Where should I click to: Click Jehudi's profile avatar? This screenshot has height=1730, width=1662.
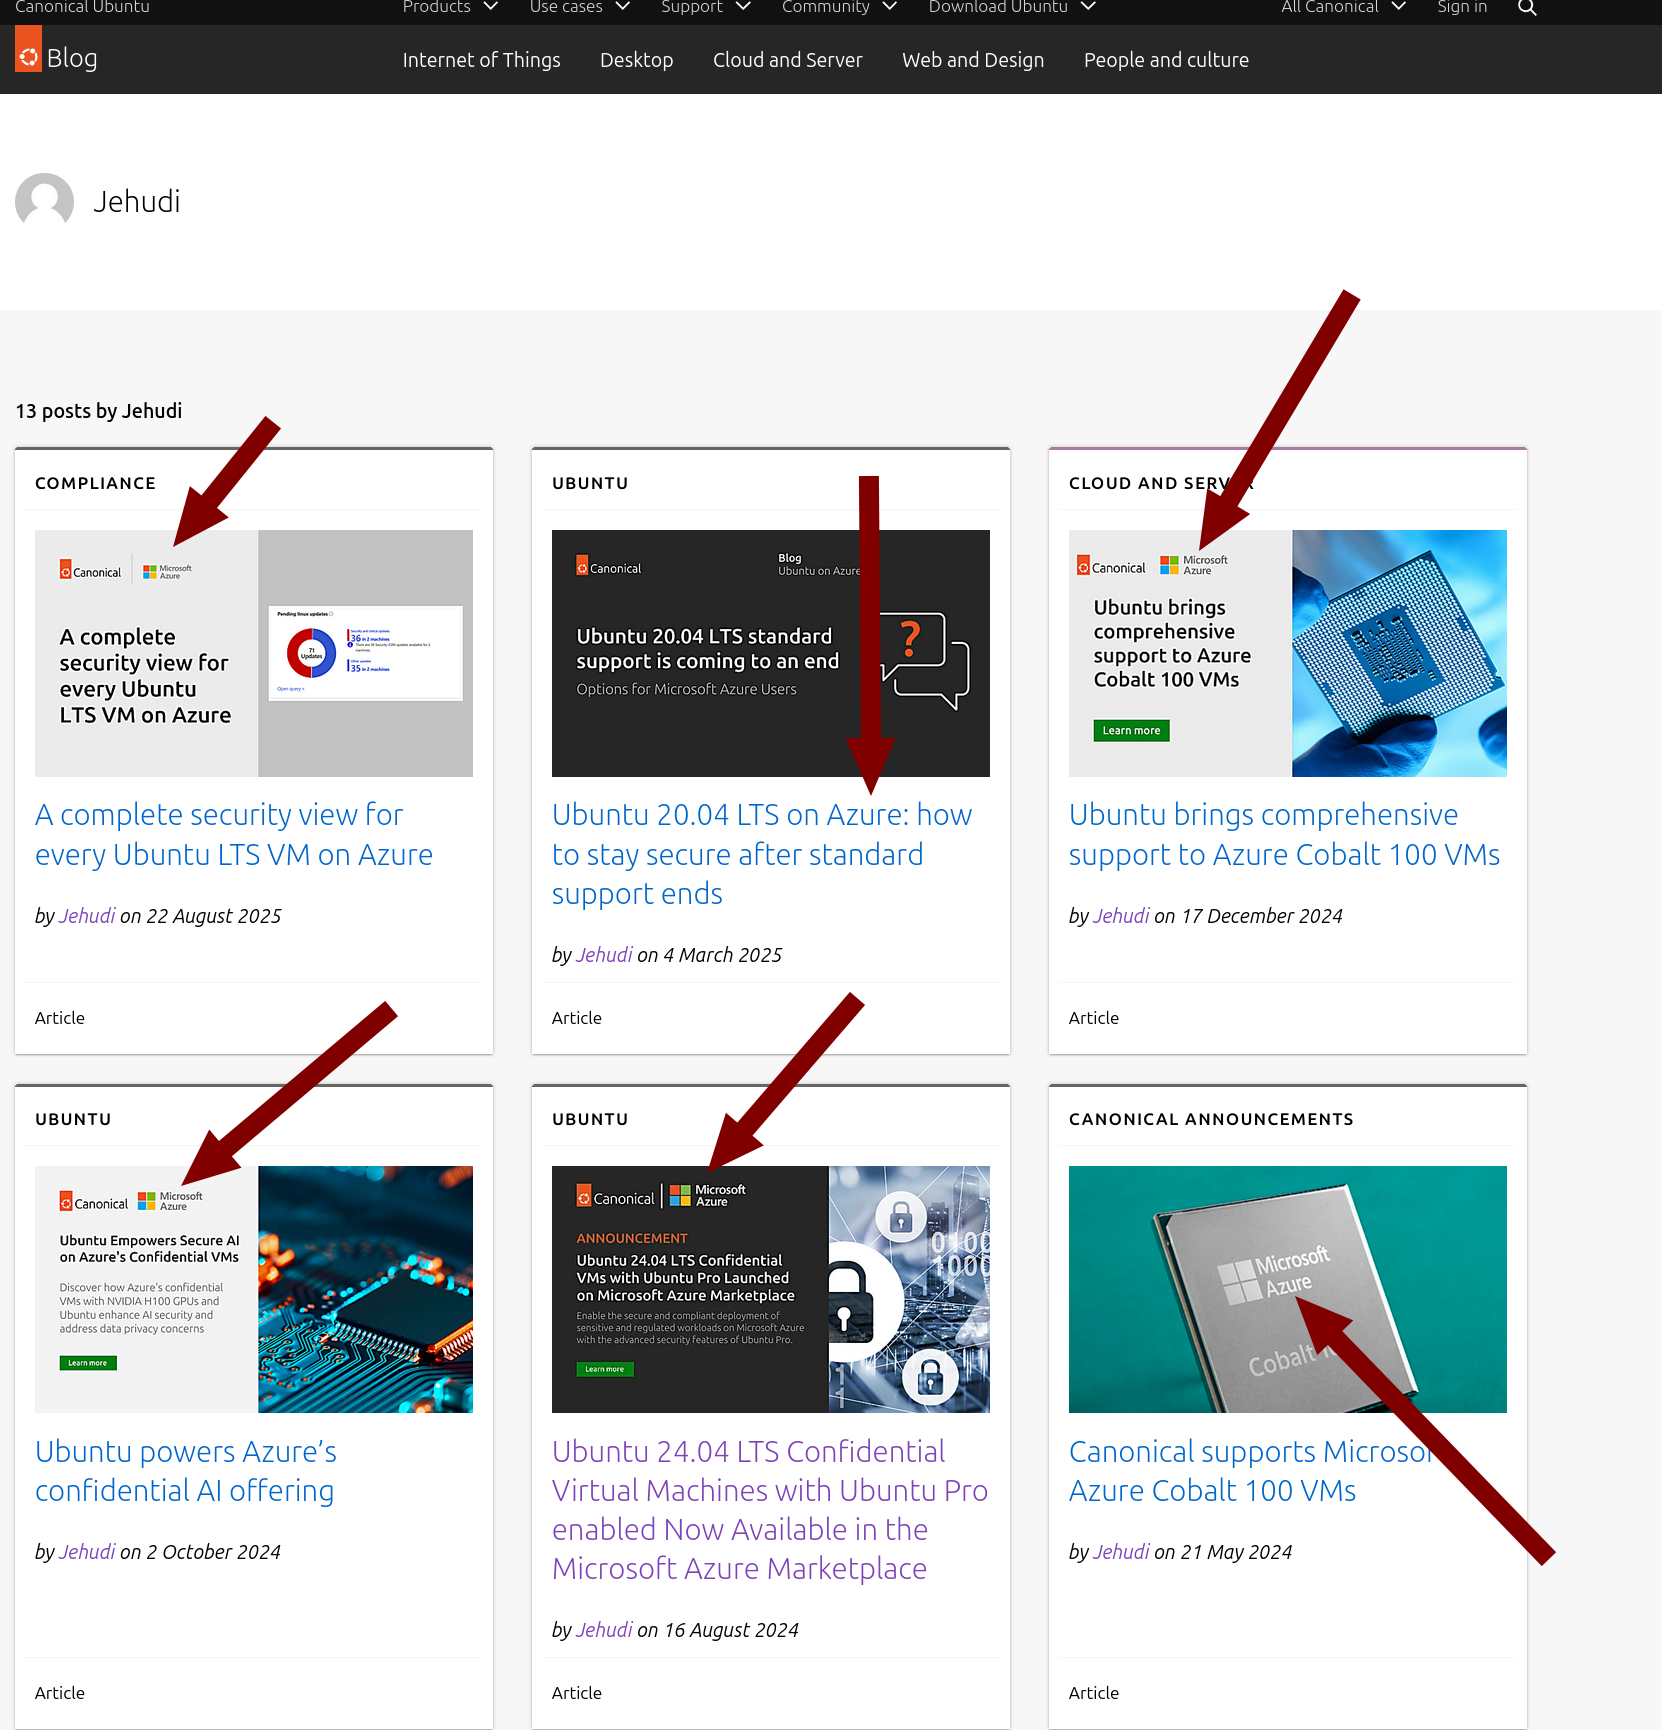click(45, 201)
